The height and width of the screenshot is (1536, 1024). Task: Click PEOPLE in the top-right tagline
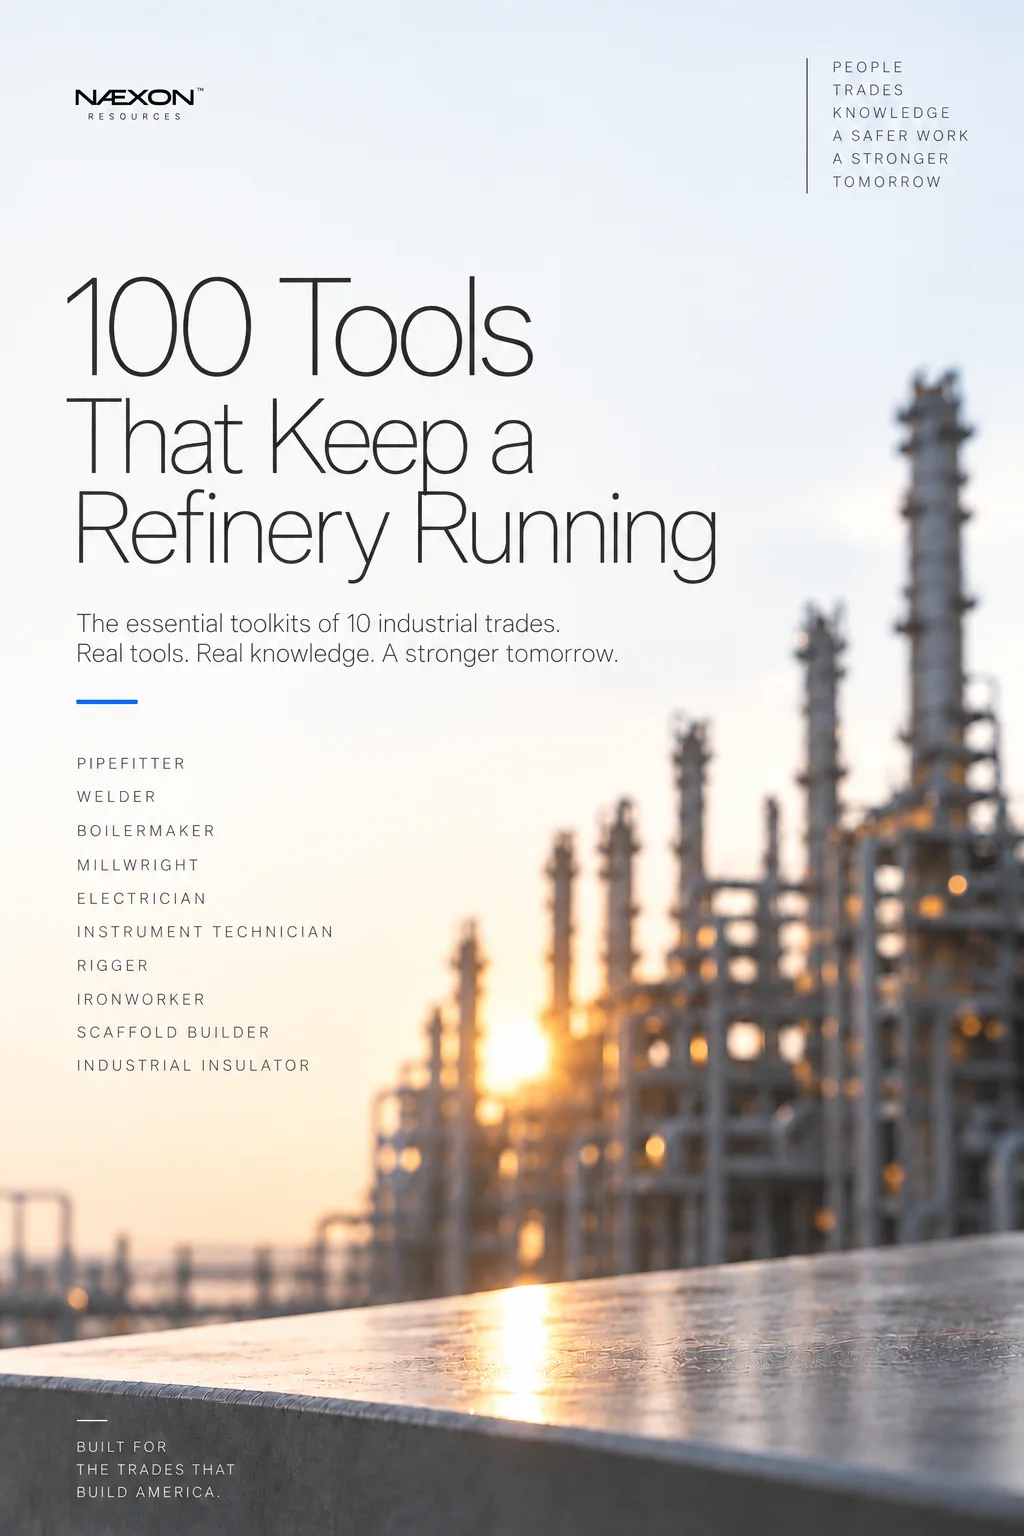(x=868, y=67)
